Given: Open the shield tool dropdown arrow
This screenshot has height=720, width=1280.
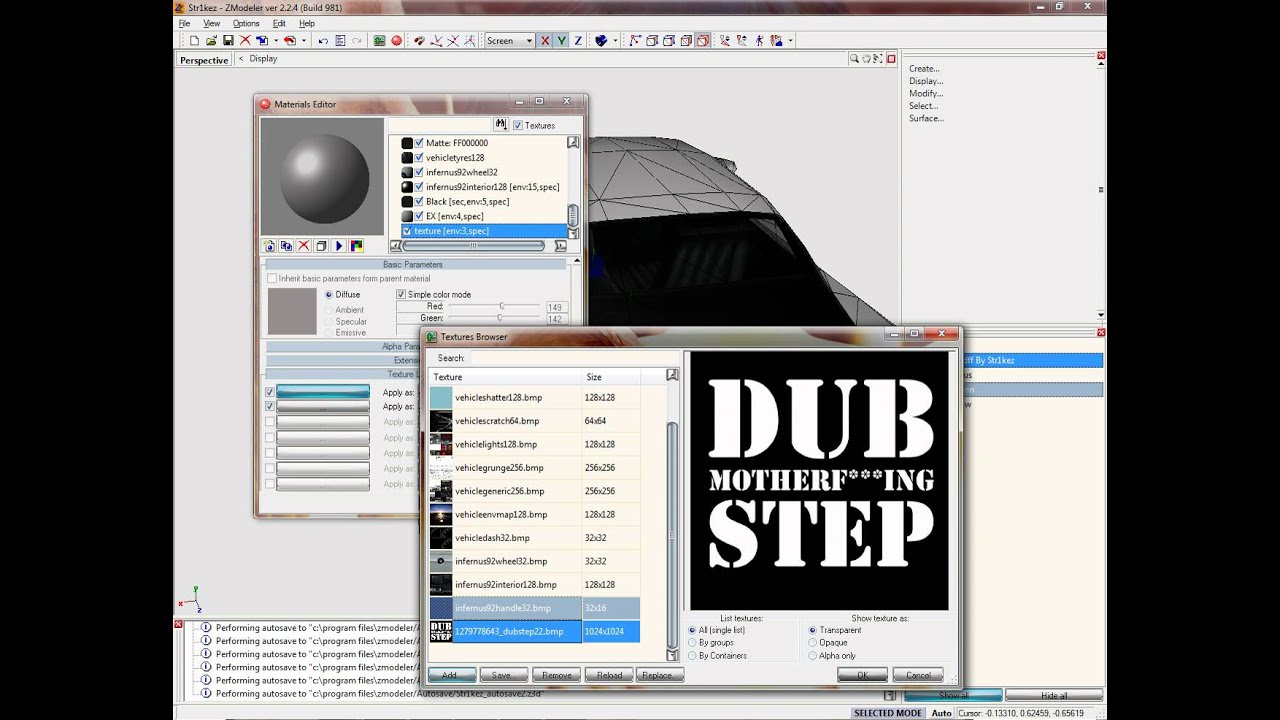Looking at the screenshot, I should pos(615,40).
